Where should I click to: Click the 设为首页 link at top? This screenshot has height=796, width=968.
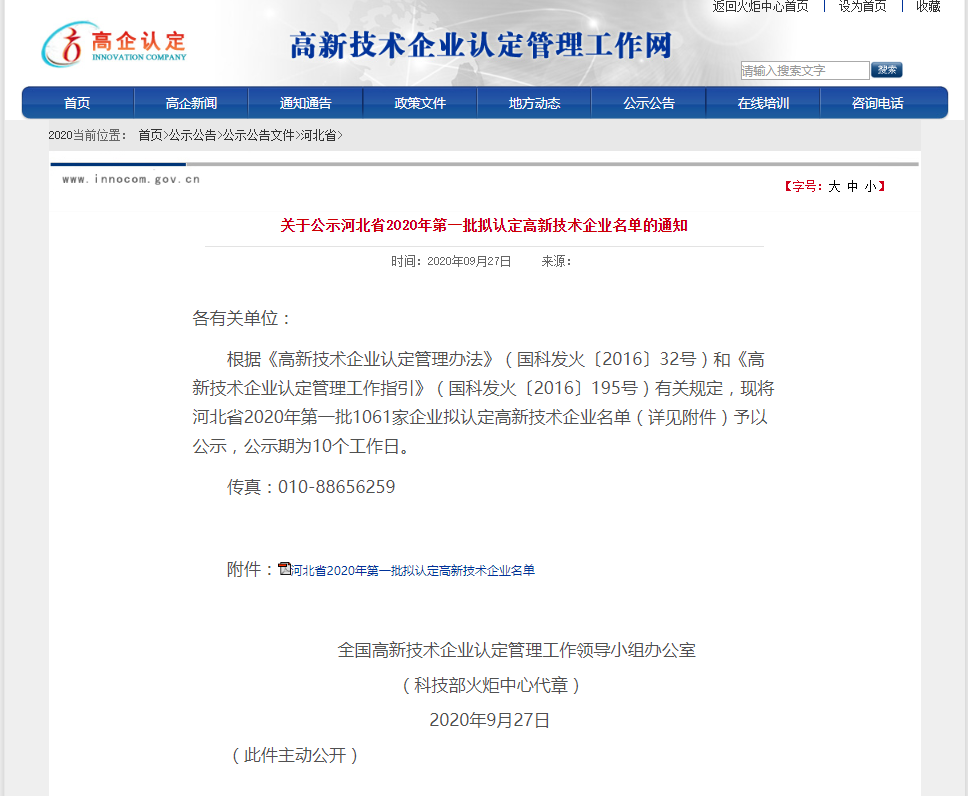[862, 7]
